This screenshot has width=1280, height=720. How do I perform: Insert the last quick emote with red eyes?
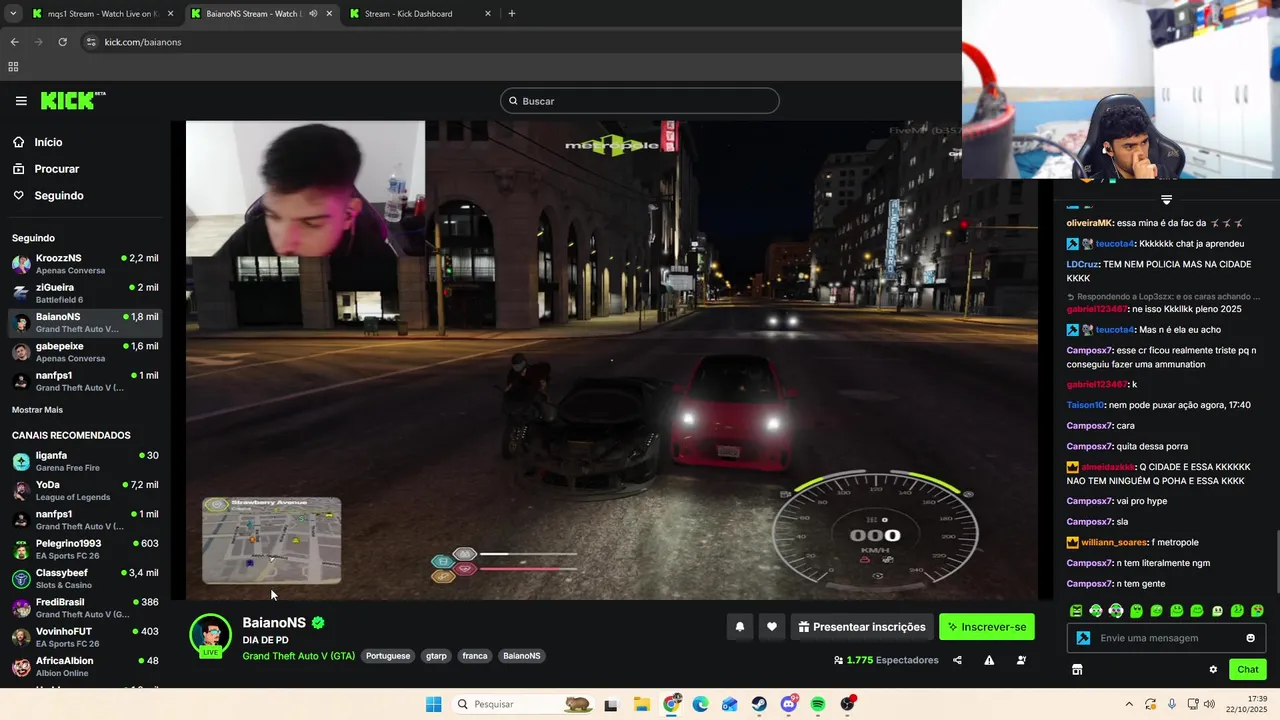[x=1257, y=611]
